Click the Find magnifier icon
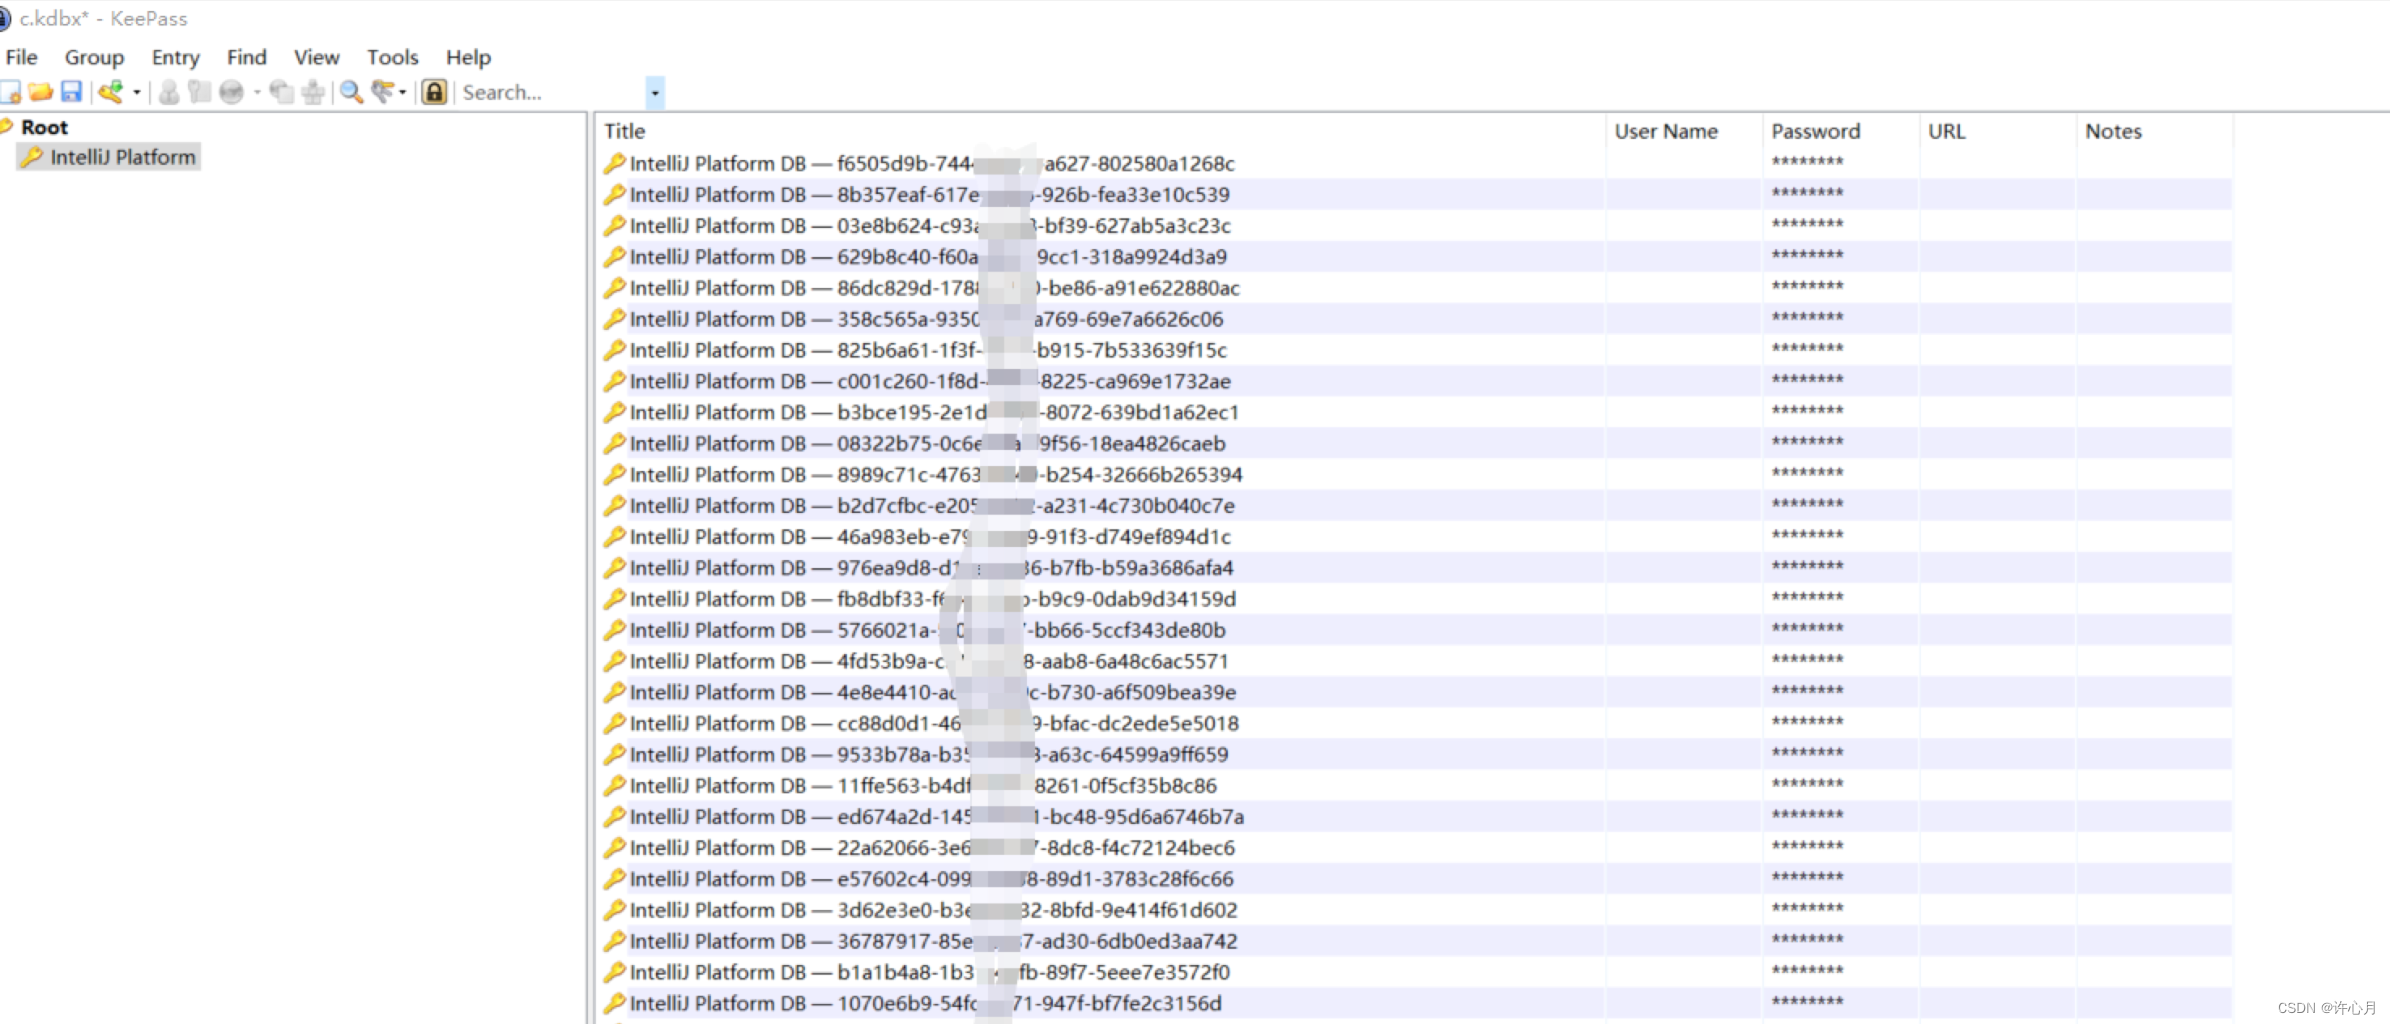The height and width of the screenshot is (1024, 2390). (351, 92)
